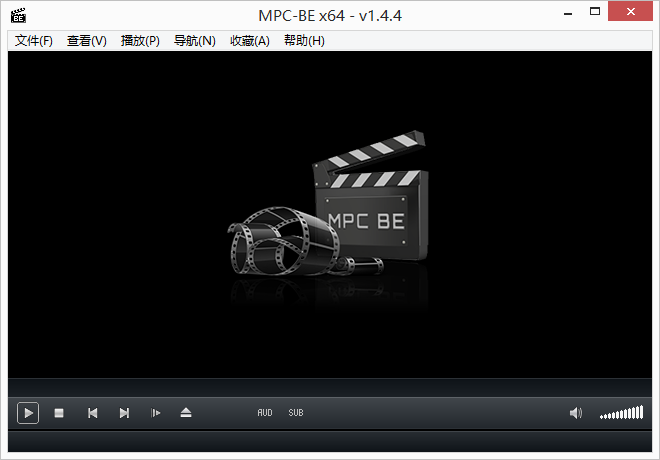Skip to the next file
This screenshot has width=660, height=460.
click(124, 413)
